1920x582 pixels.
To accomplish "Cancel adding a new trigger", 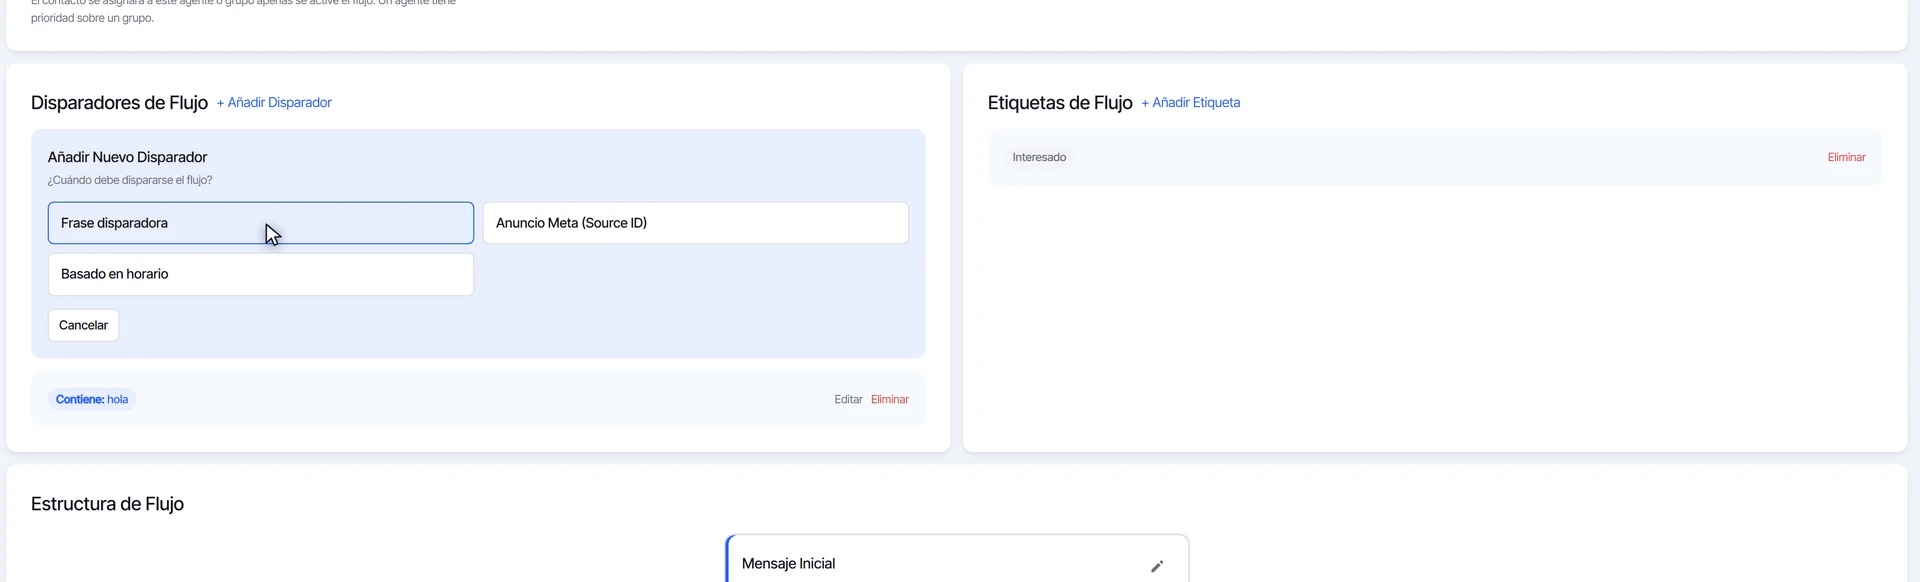I will tap(84, 325).
